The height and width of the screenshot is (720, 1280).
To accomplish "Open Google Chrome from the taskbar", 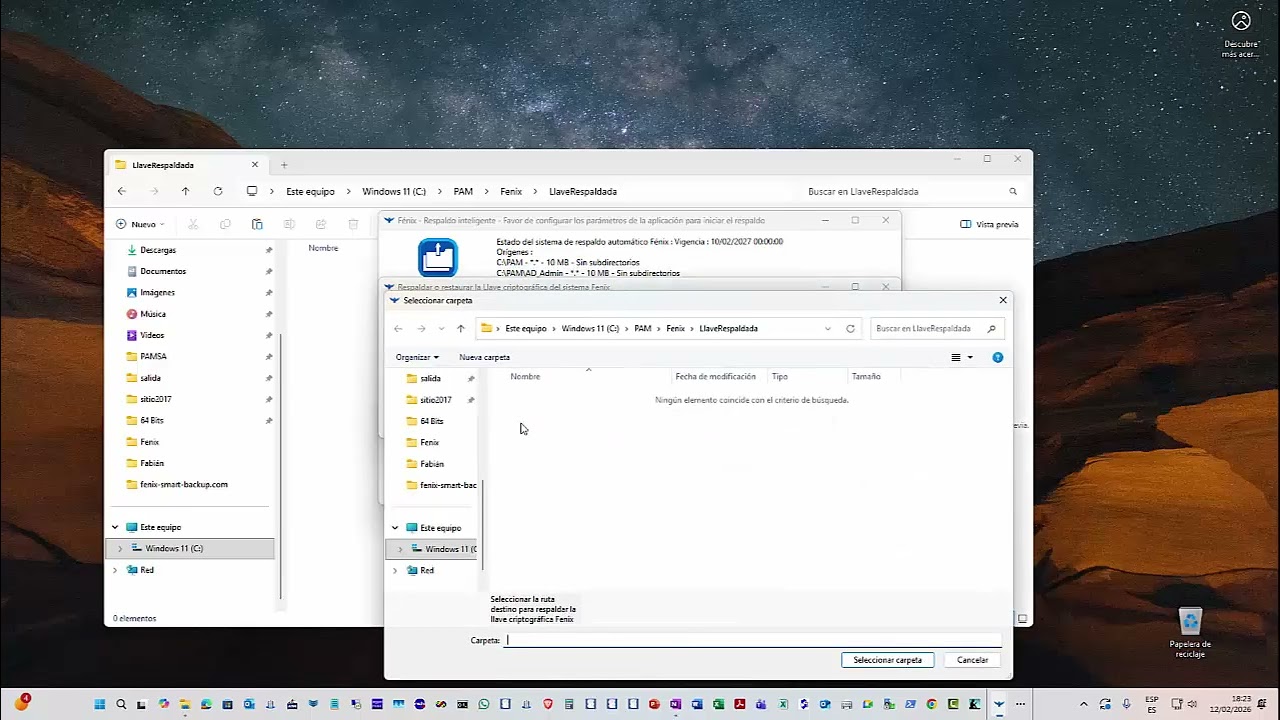I will pyautogui.click(x=932, y=704).
